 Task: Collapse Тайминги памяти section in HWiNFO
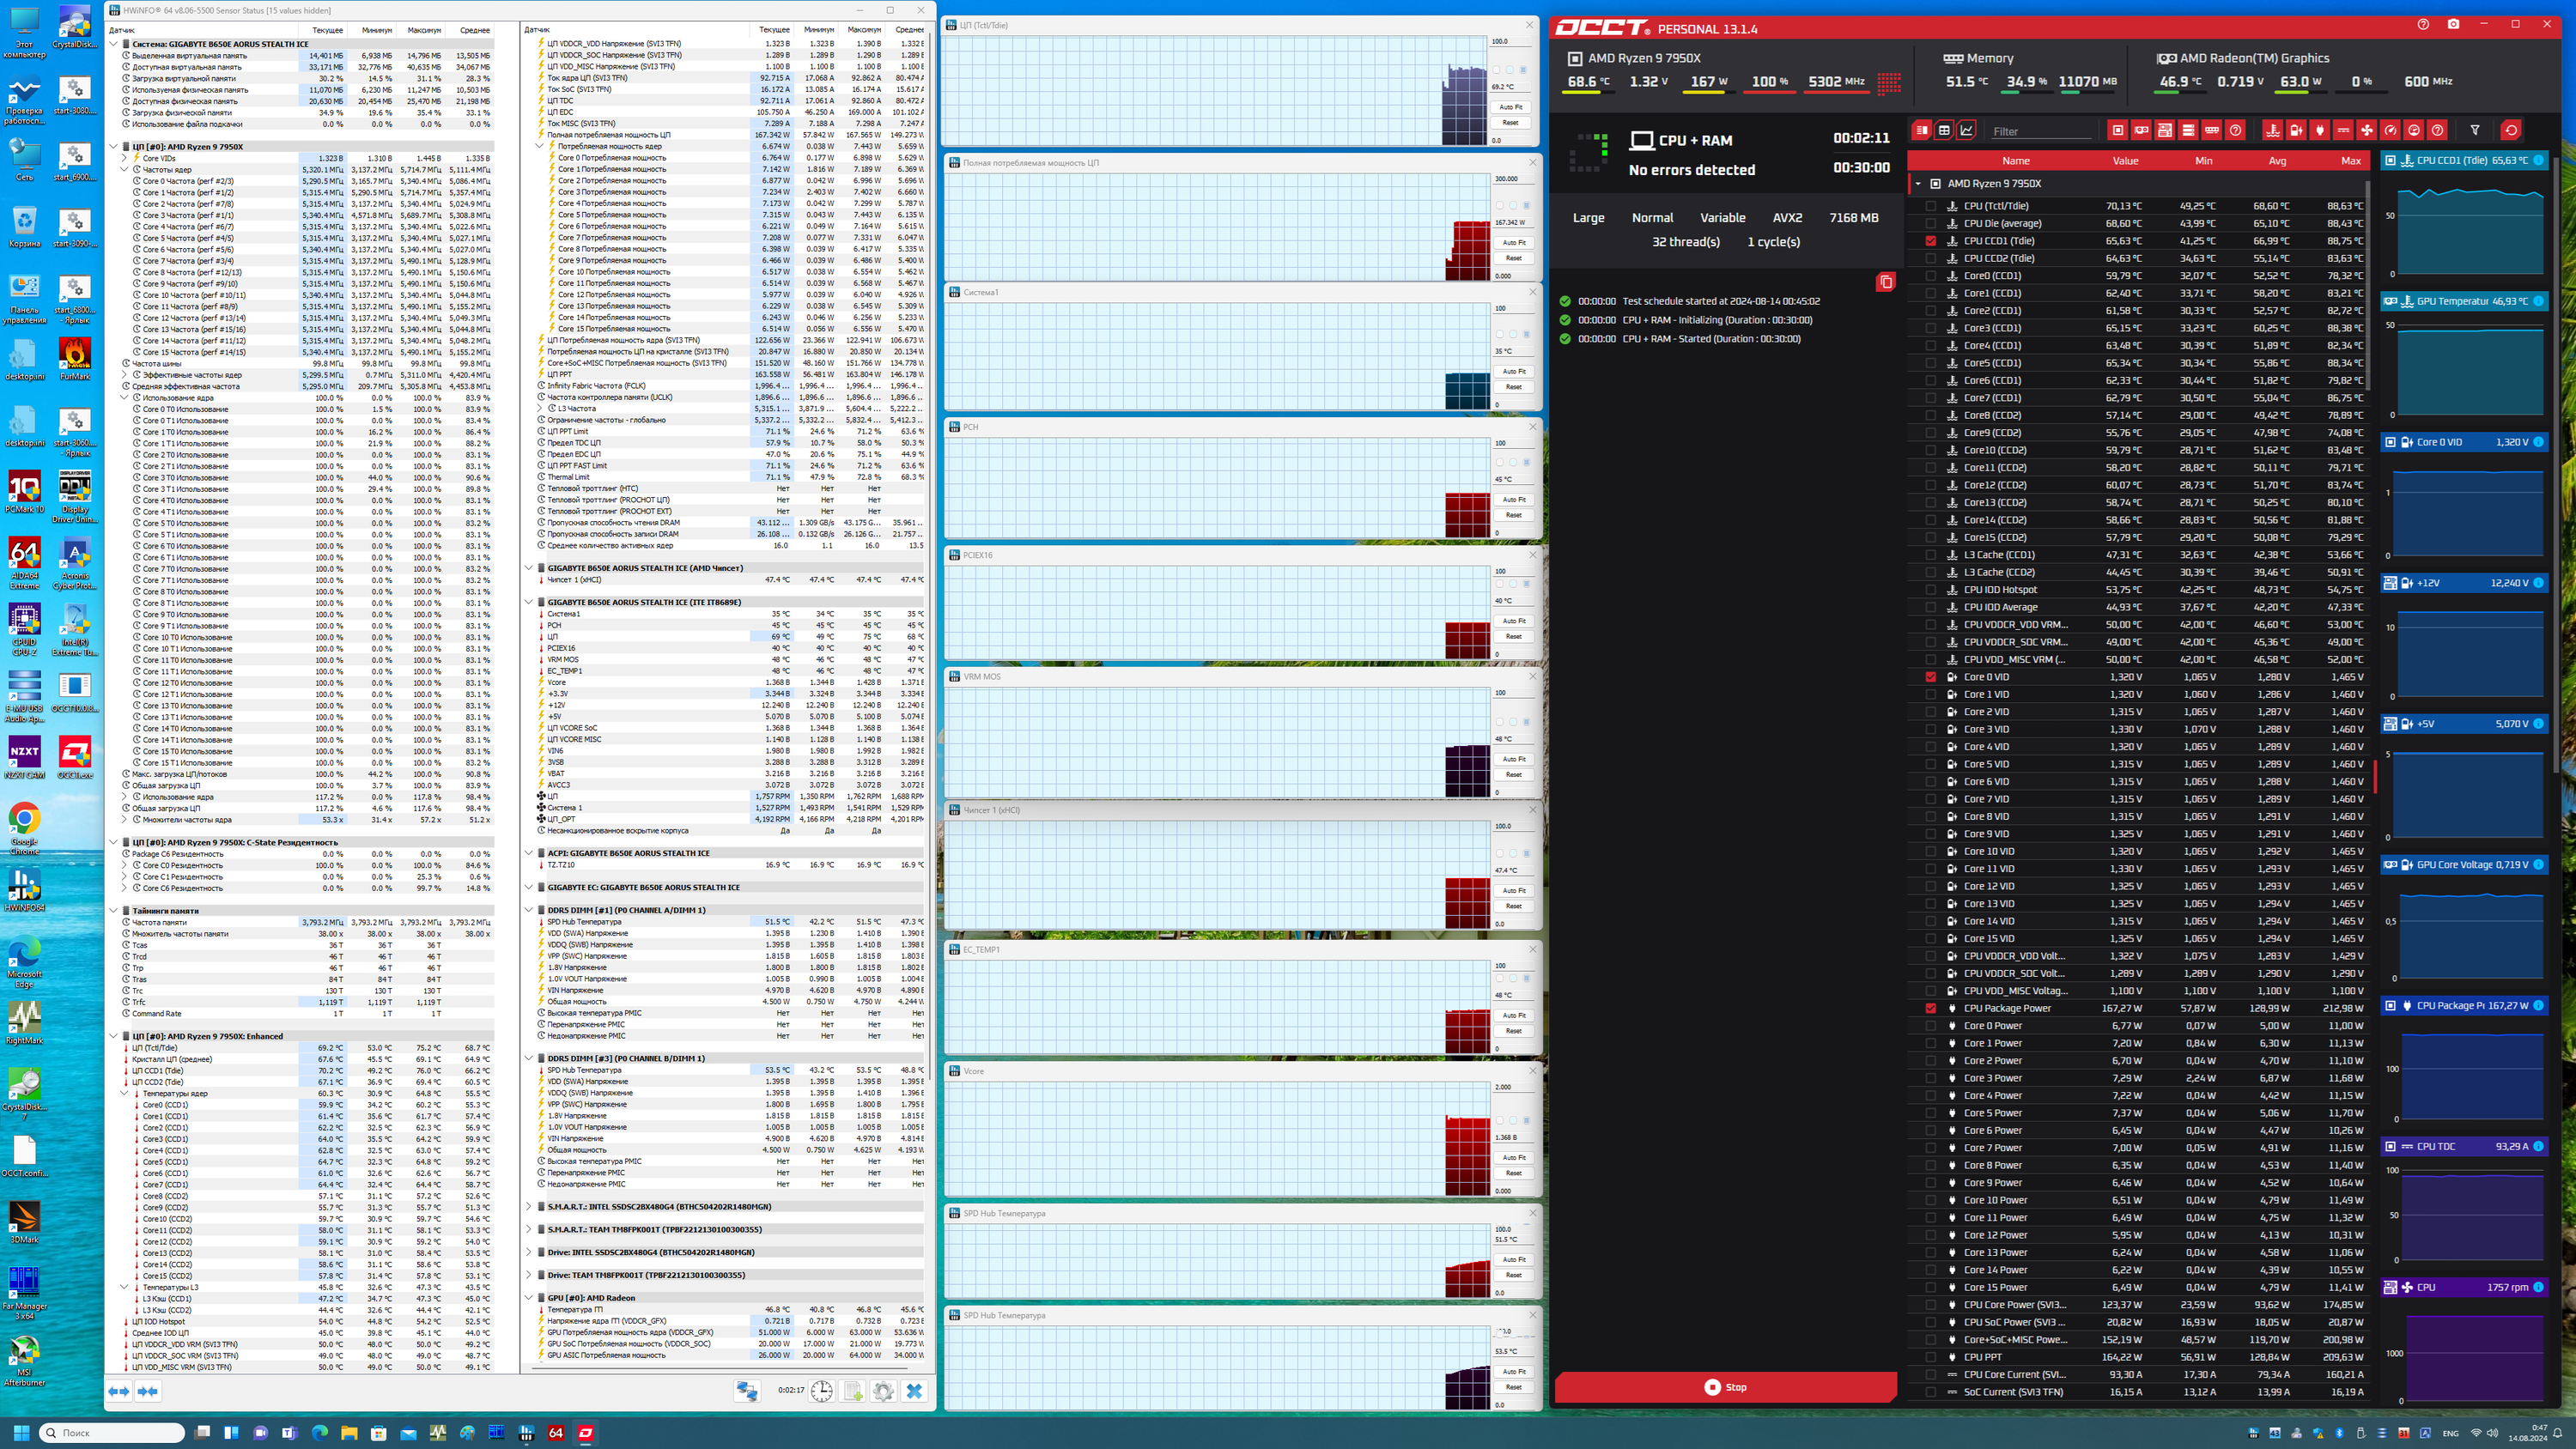[113, 911]
